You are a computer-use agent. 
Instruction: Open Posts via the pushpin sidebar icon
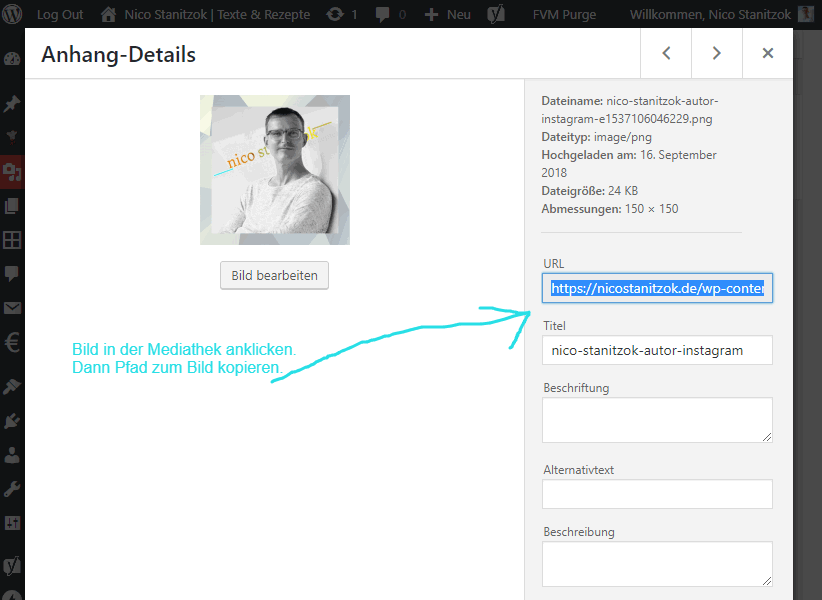tap(12, 104)
